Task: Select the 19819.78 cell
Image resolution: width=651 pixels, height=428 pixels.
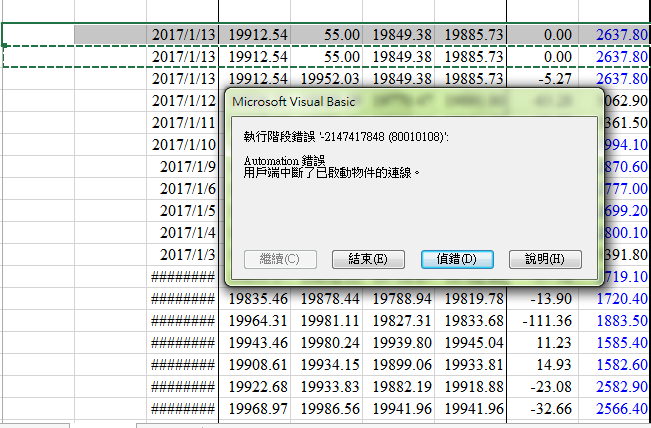Action: (470, 298)
